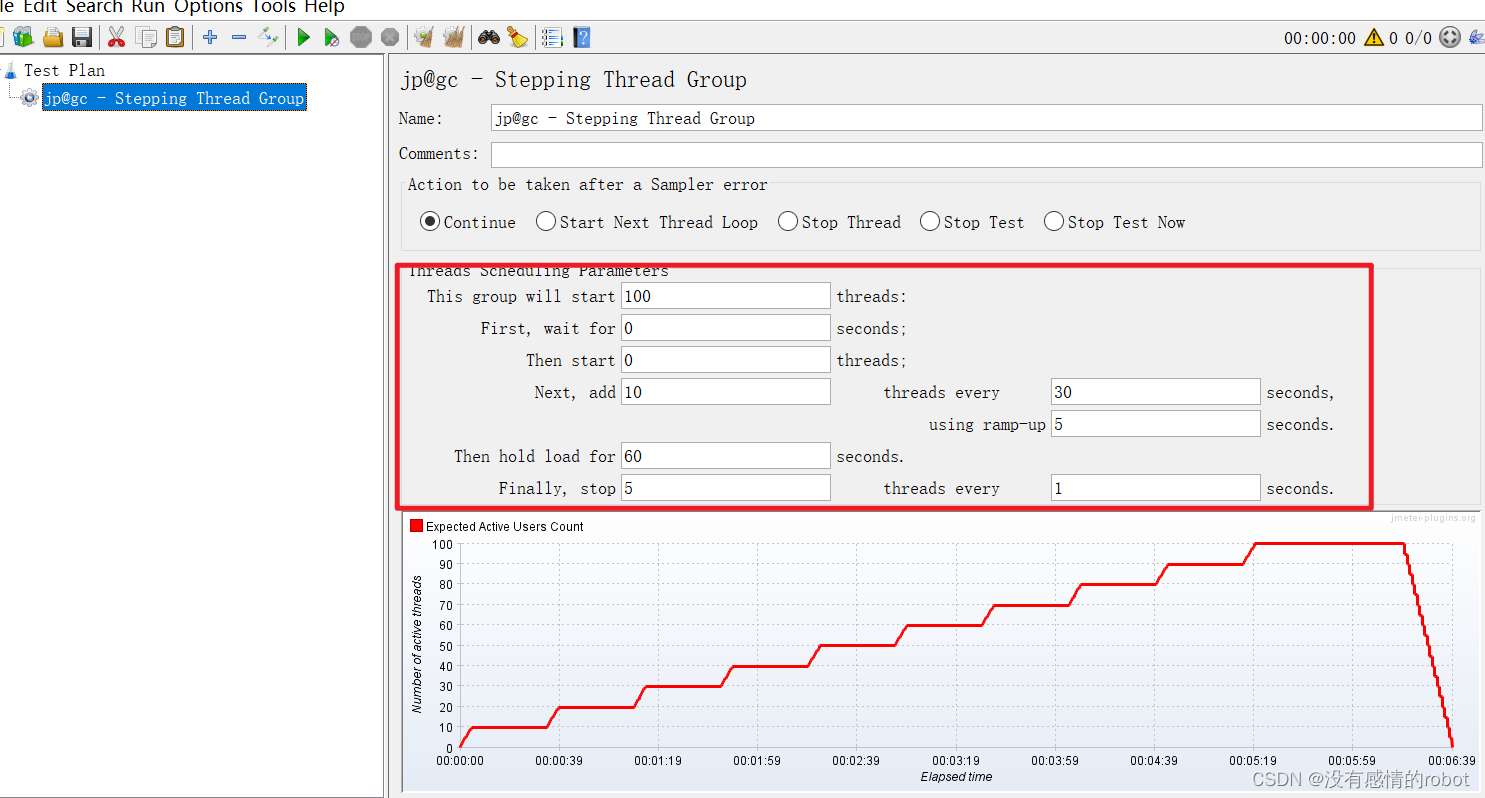The image size is (1485, 798).
Task: Start test with no pauses icon
Action: (x=332, y=37)
